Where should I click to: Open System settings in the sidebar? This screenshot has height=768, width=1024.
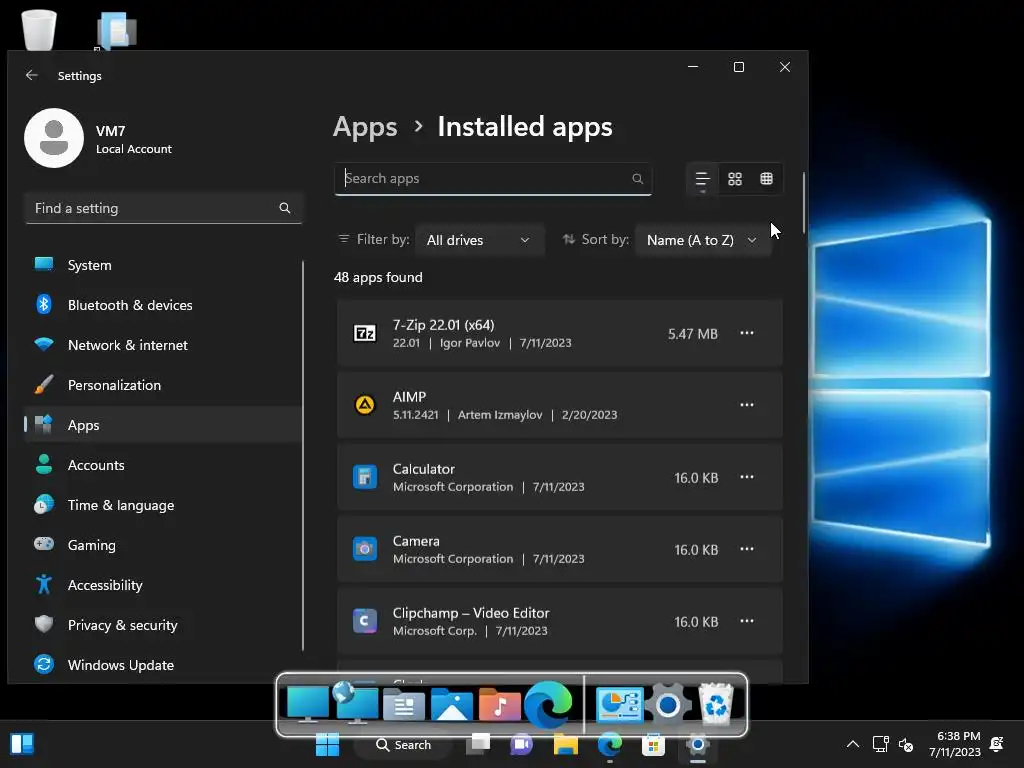coord(163,265)
